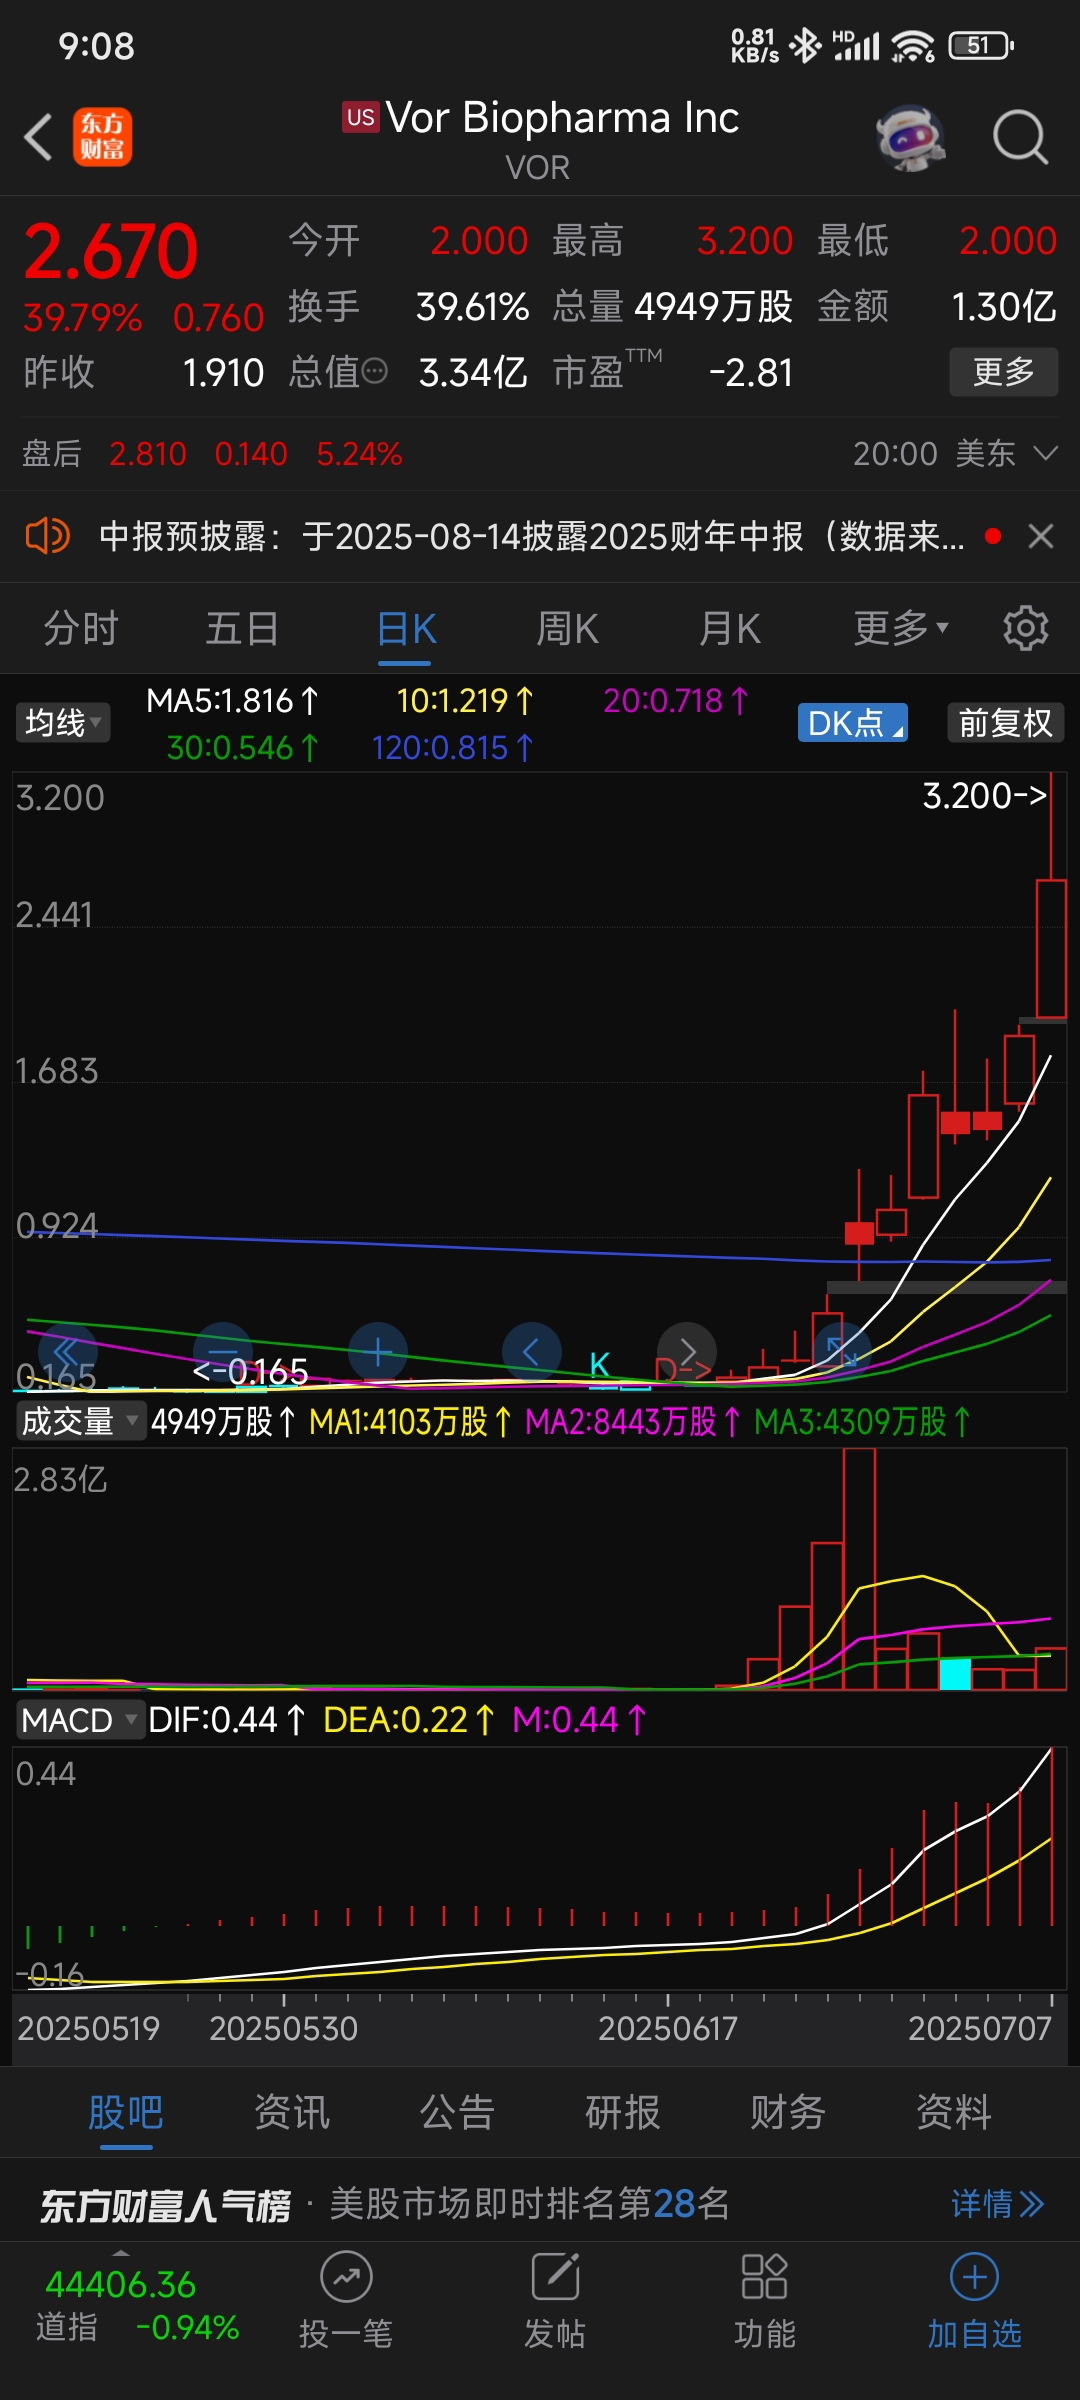This screenshot has height=2400, width=1080.
Task: Open the robot assistant avatar
Action: tap(910, 137)
